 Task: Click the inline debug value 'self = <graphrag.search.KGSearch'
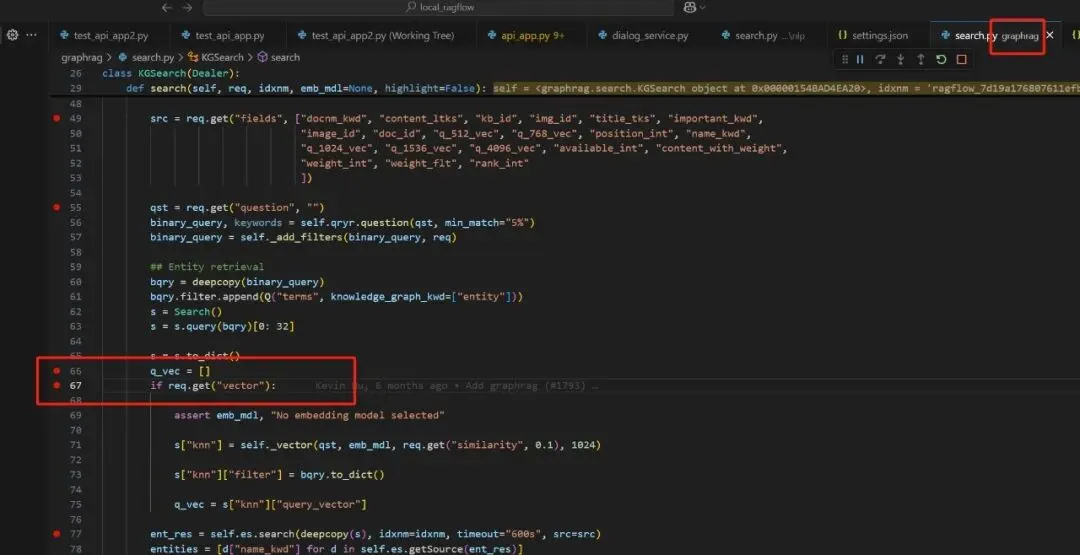681,88
